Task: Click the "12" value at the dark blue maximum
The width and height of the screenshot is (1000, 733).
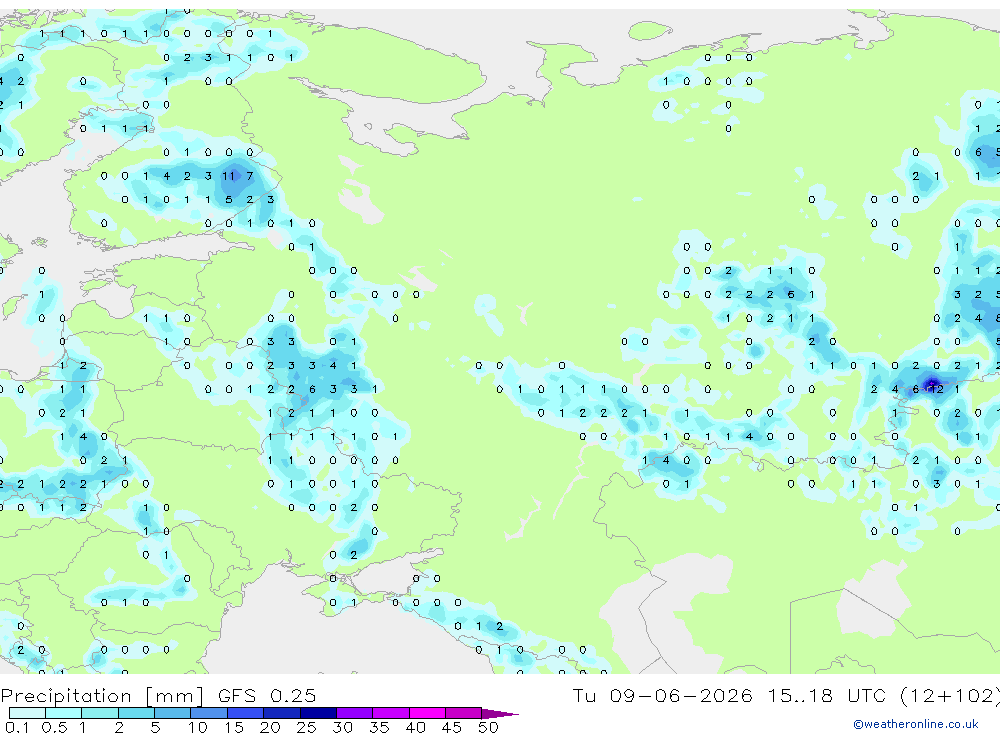Action: tap(936, 389)
